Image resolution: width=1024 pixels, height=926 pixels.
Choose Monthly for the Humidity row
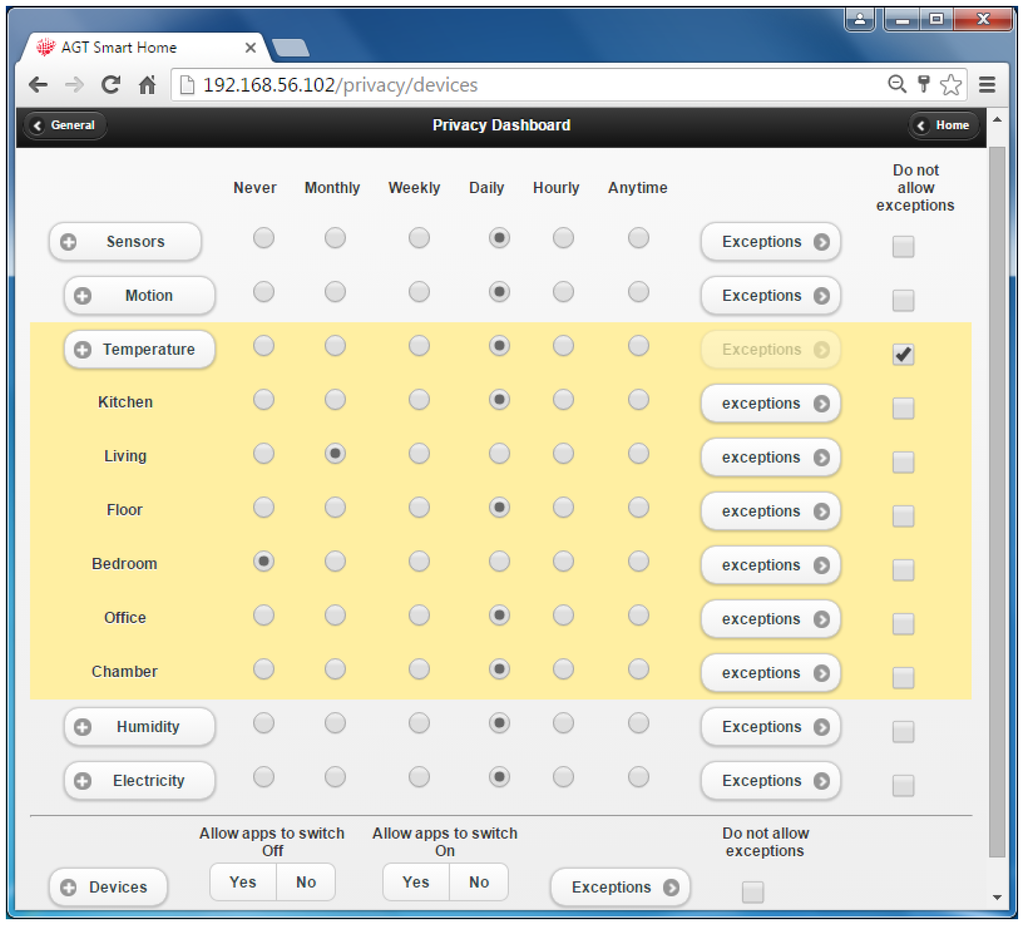(335, 723)
